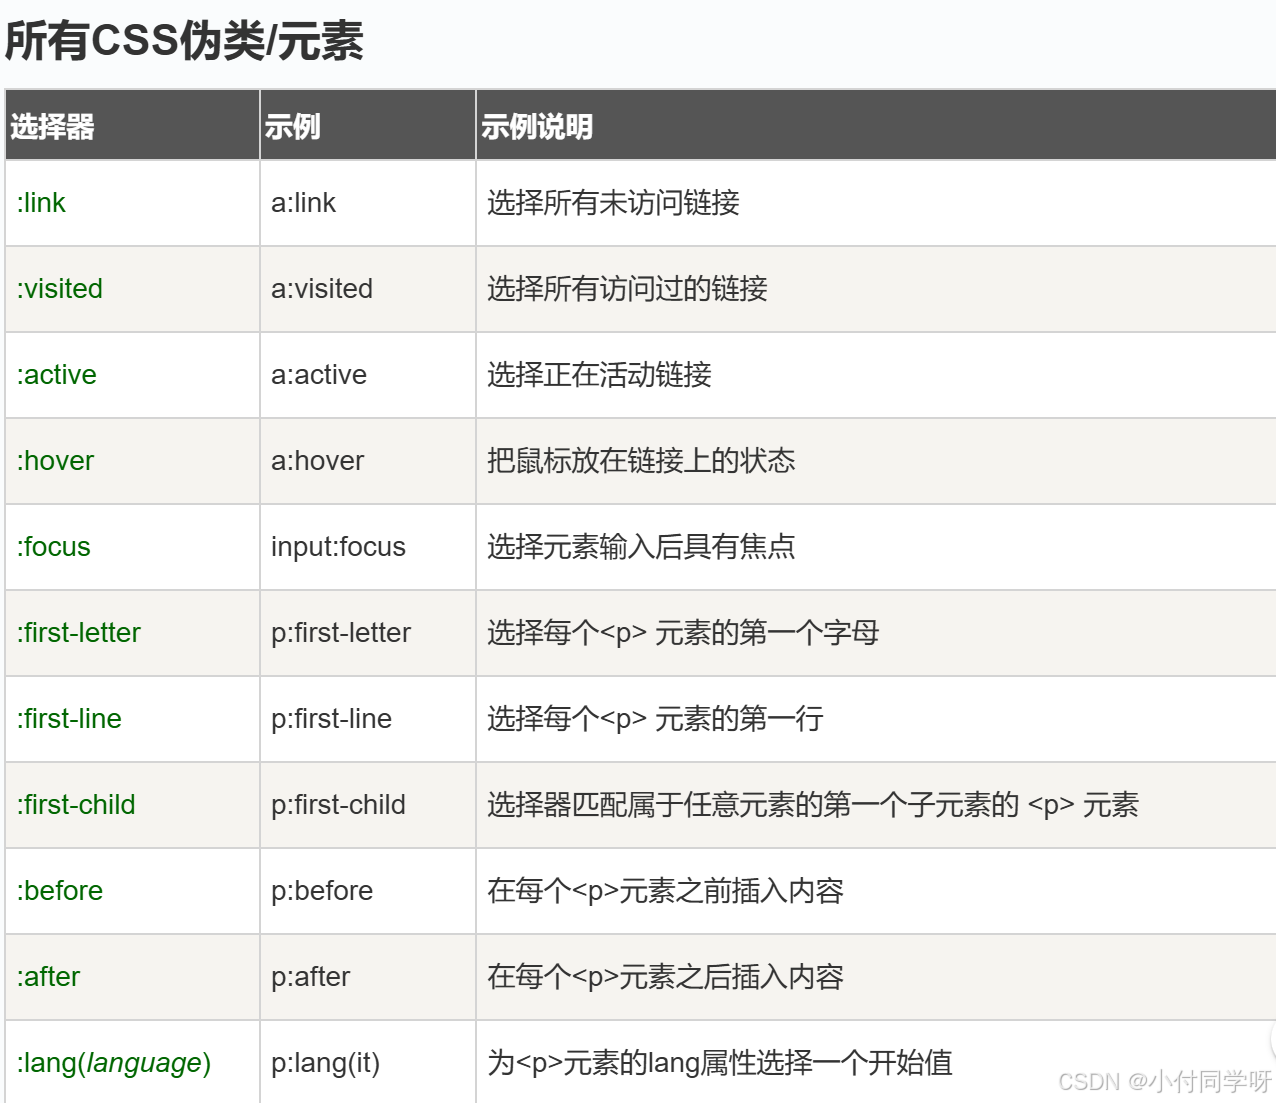
Task: Select the p:lang(it) example cell
Action: [368, 1062]
